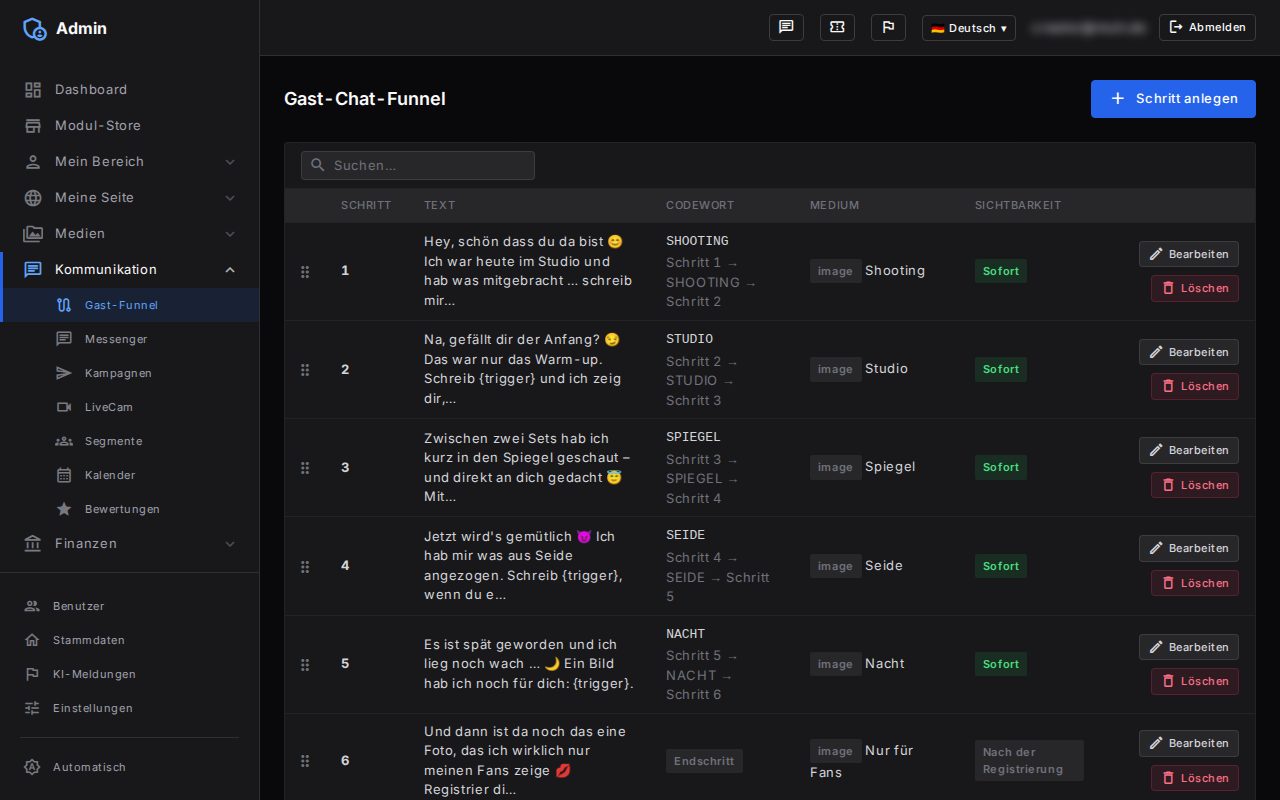Collapse the Kommunikation section
The width and height of the screenshot is (1280, 800).
(130, 269)
